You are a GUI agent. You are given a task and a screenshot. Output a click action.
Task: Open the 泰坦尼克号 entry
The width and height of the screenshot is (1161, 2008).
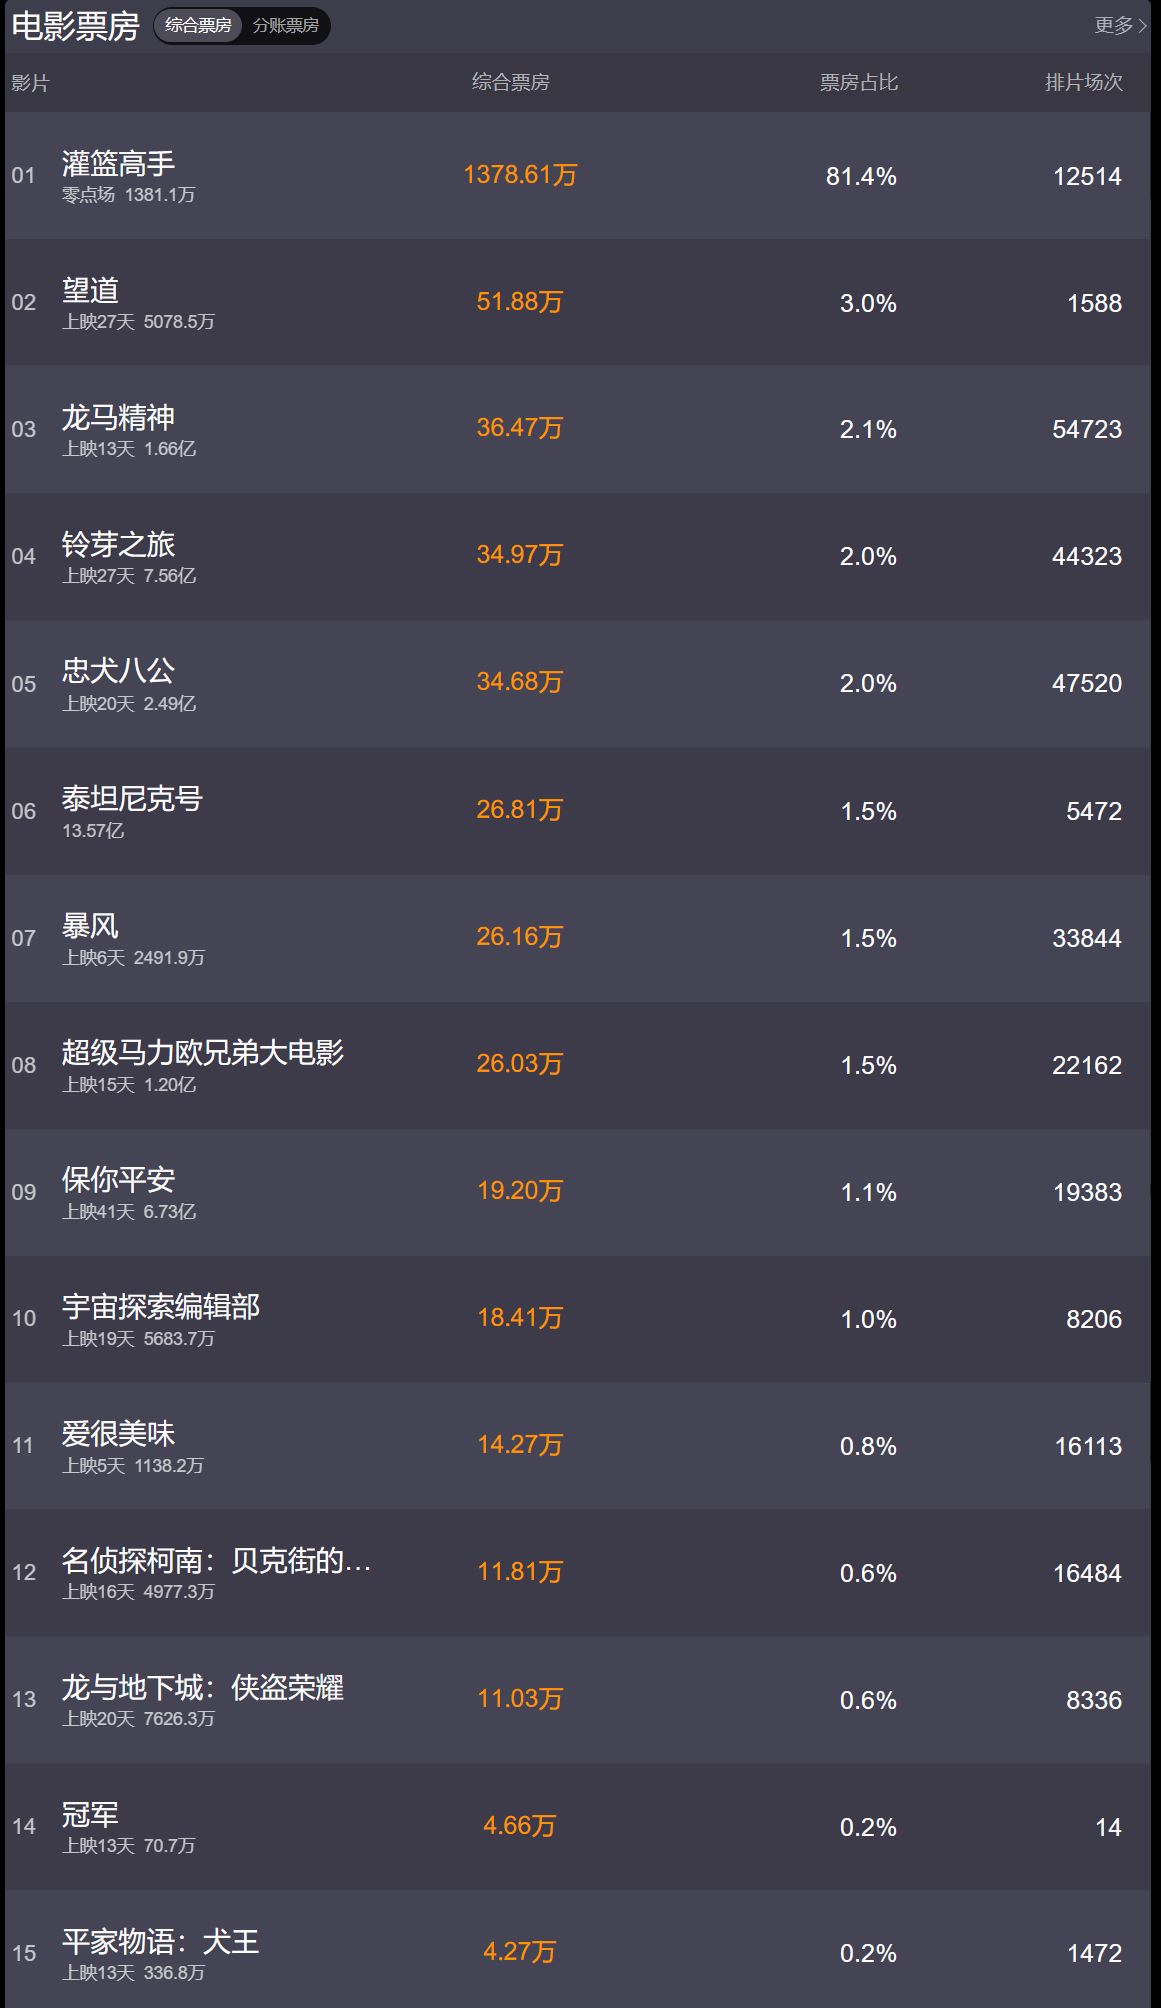click(x=132, y=798)
